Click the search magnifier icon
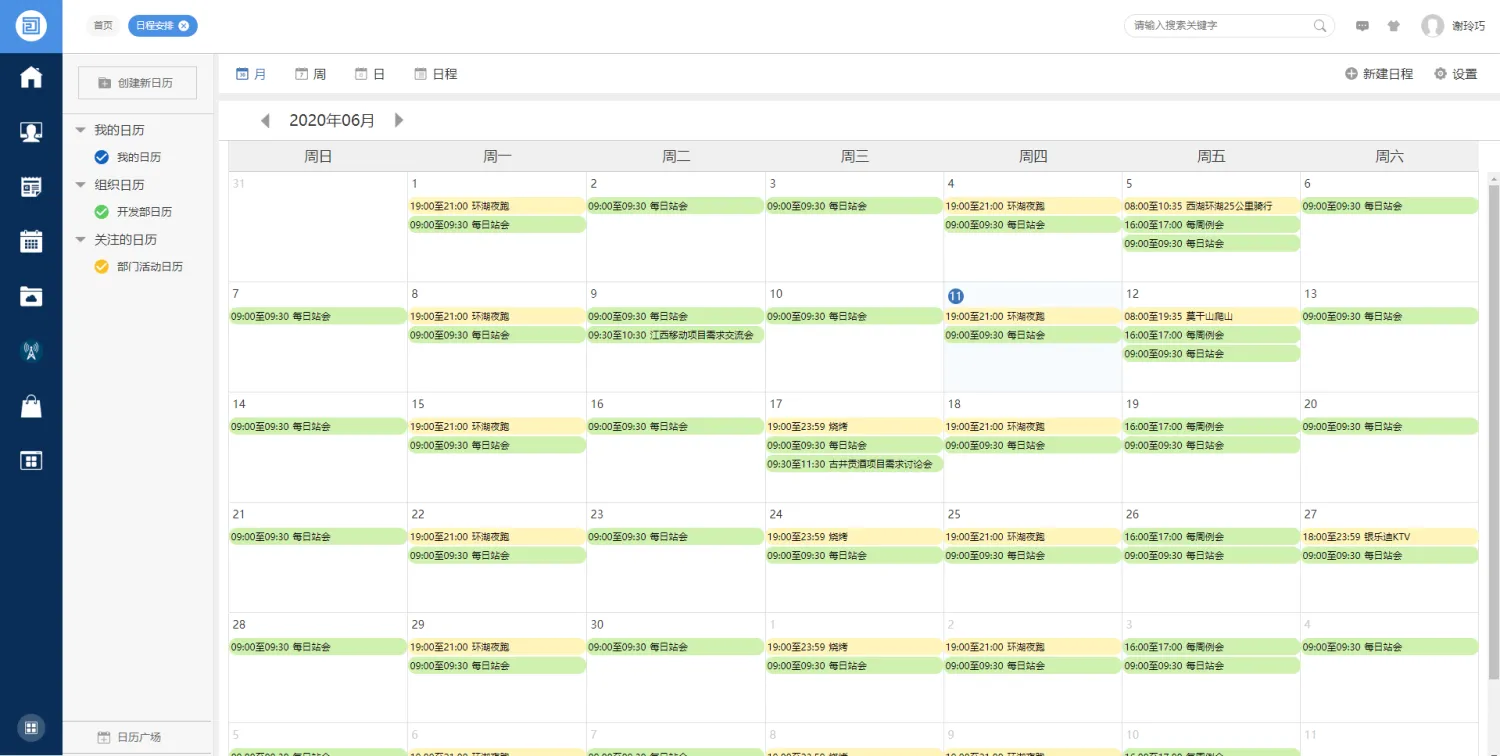This screenshot has width=1500, height=756. pos(1320,26)
